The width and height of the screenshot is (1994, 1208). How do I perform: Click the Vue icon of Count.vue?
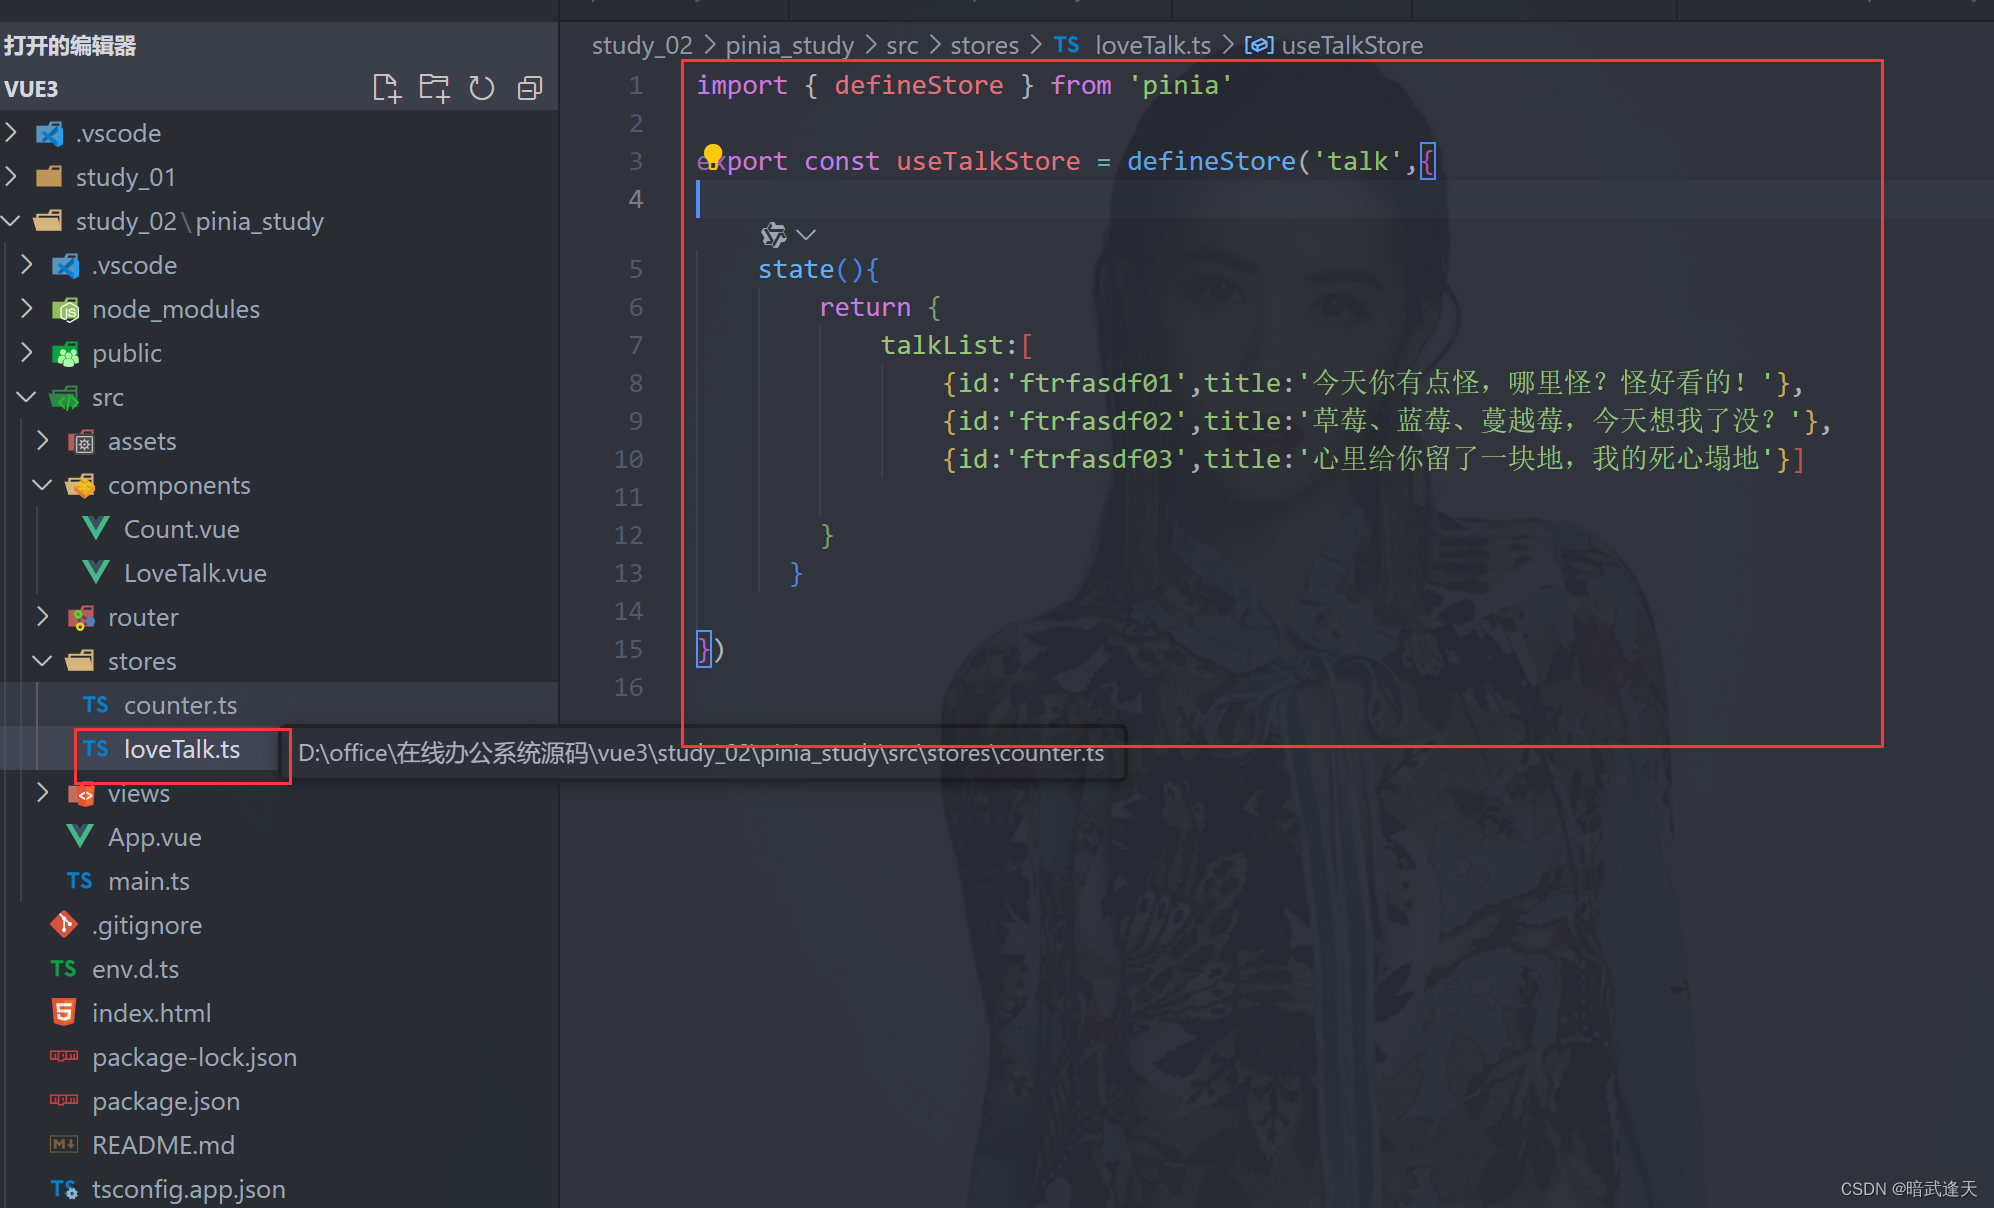click(x=96, y=528)
